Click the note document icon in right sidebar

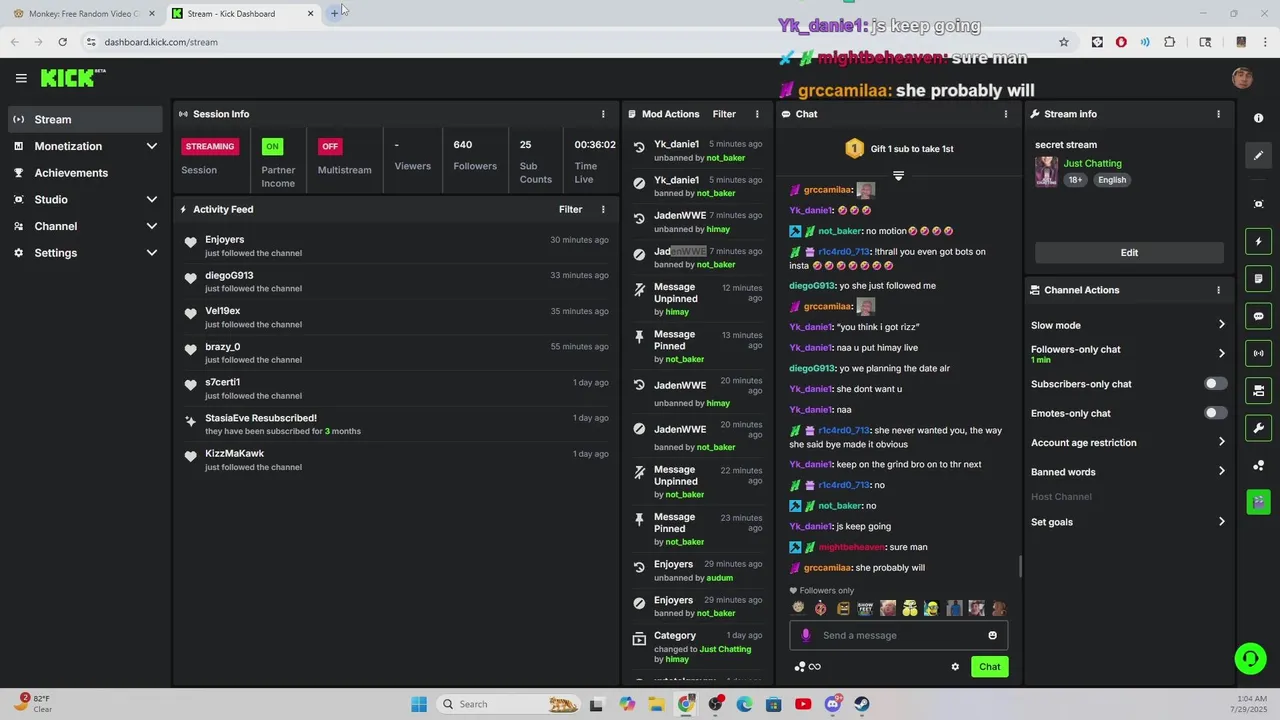pyautogui.click(x=1258, y=278)
